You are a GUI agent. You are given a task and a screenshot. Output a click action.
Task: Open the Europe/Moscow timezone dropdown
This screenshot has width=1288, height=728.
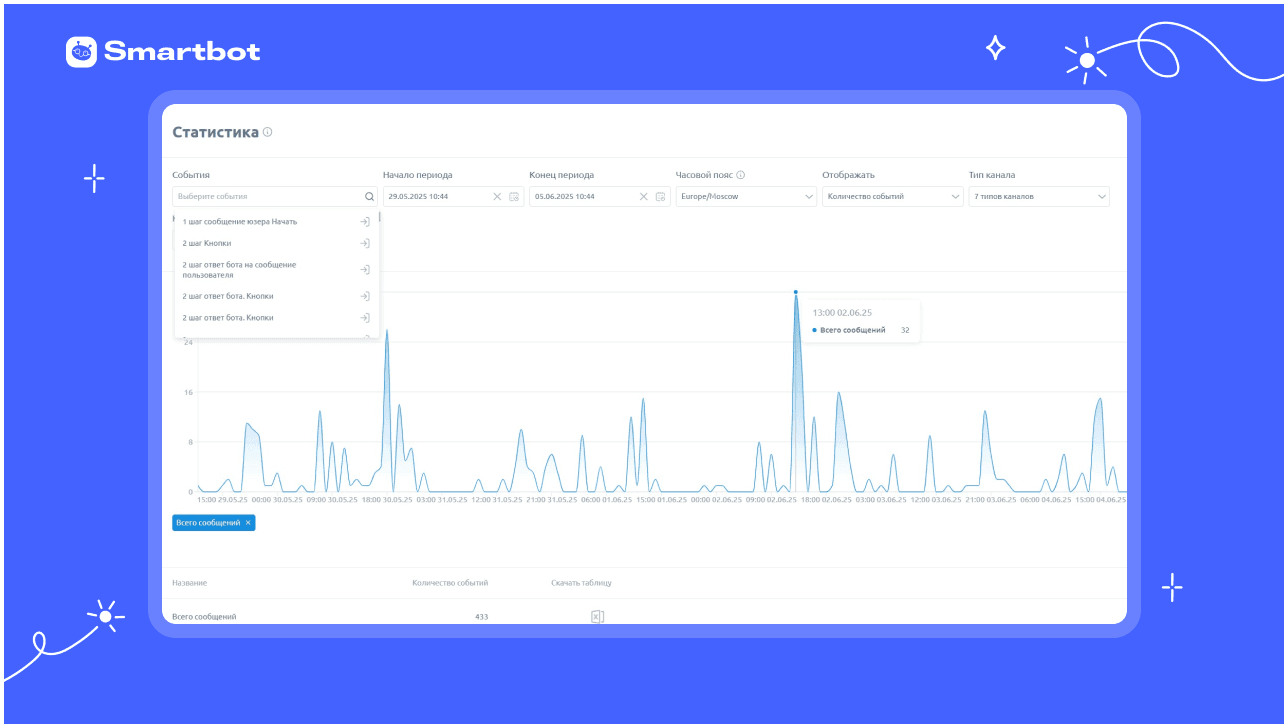tap(746, 197)
